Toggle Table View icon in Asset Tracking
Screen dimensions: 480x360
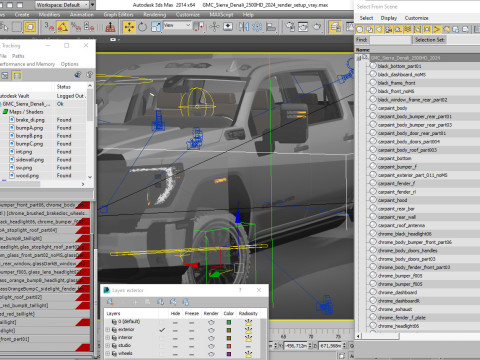pyautogui.click(x=17, y=75)
